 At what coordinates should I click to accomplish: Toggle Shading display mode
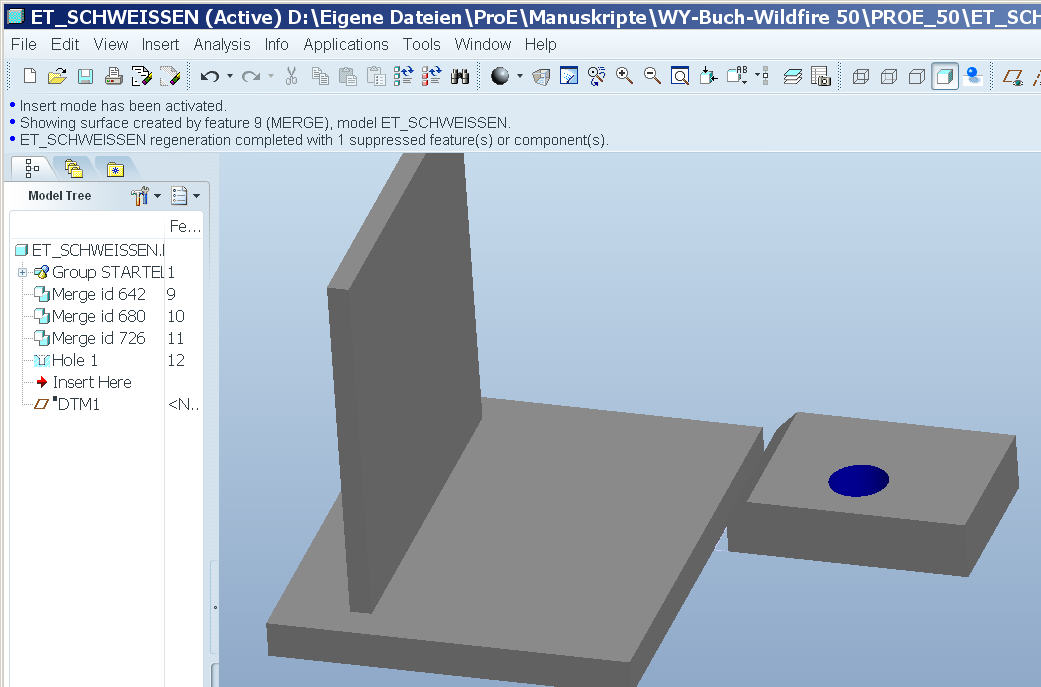945,76
